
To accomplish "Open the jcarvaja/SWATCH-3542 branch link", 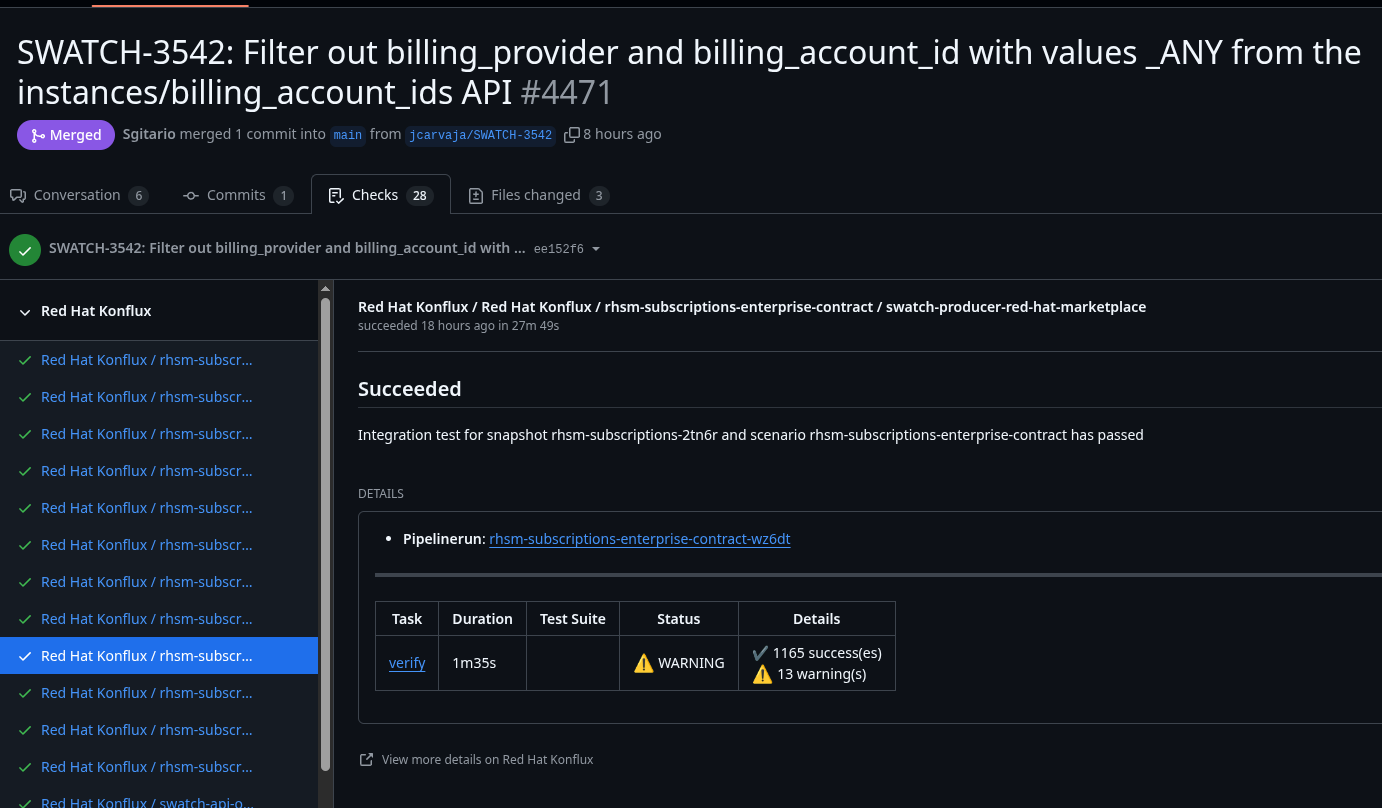I will pyautogui.click(x=480, y=135).
